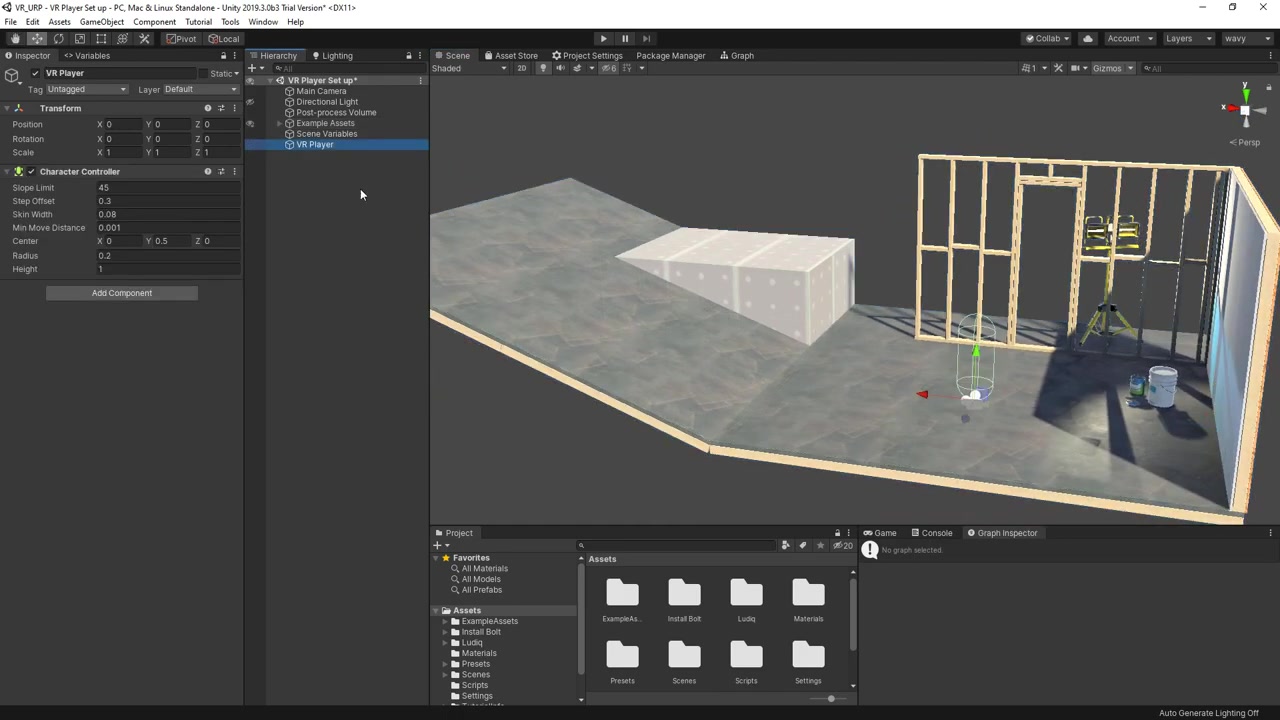The image size is (1280, 720).
Task: Activate the Hand pan tool
Action: pyautogui.click(x=15, y=38)
